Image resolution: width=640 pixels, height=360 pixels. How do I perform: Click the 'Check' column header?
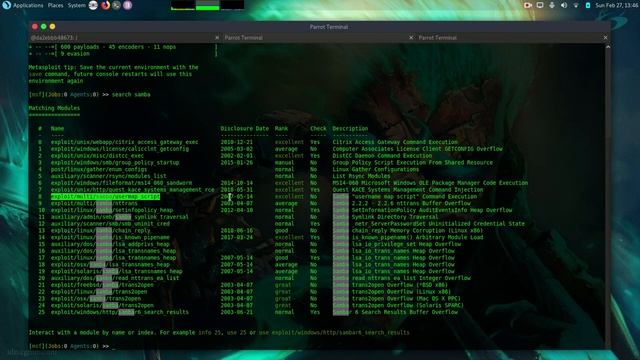coord(318,129)
